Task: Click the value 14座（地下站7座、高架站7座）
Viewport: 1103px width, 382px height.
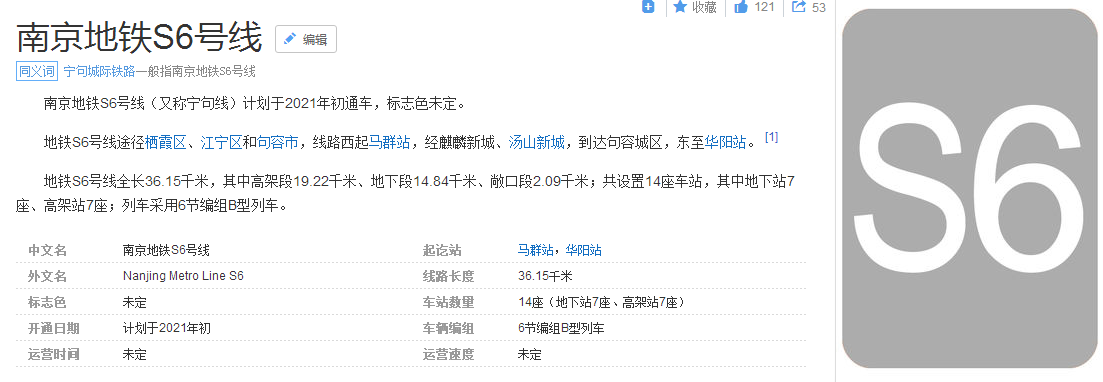Action: (601, 303)
